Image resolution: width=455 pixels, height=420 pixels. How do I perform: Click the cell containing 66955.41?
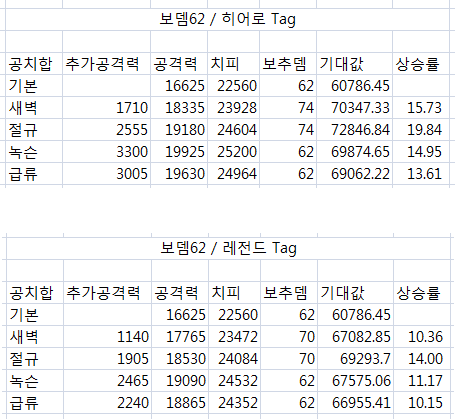(x=355, y=402)
